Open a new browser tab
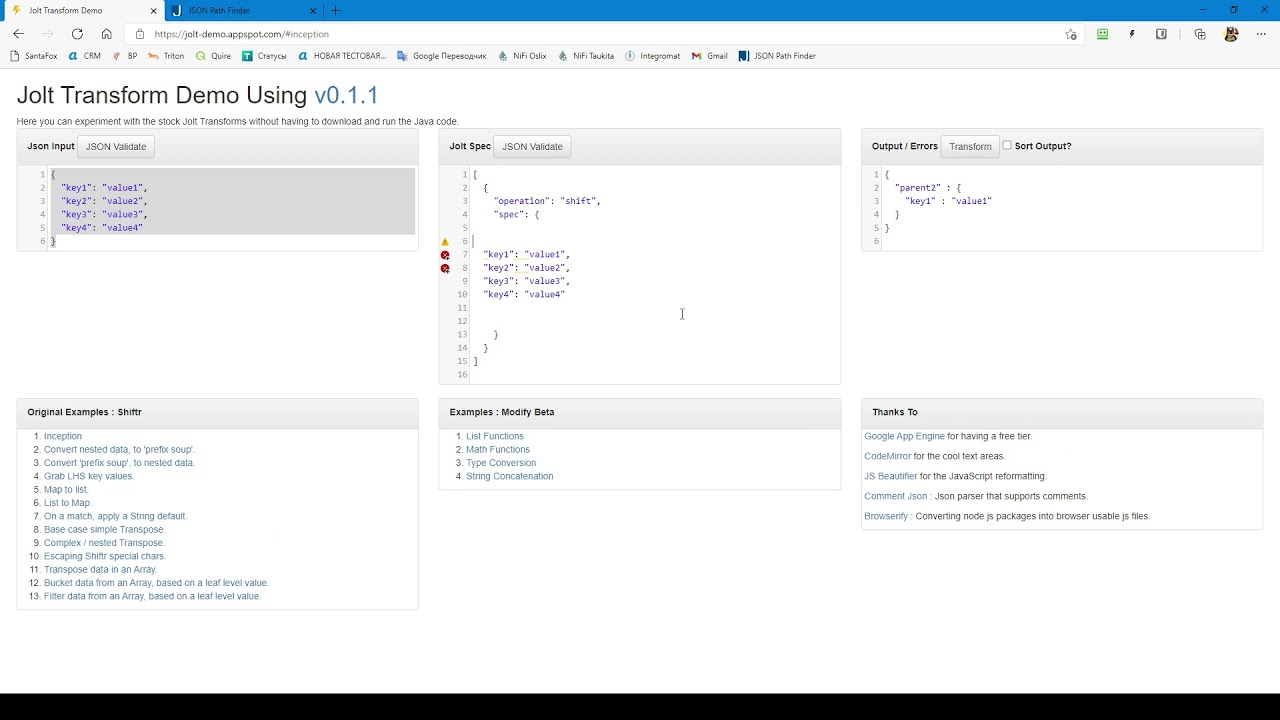 335,10
